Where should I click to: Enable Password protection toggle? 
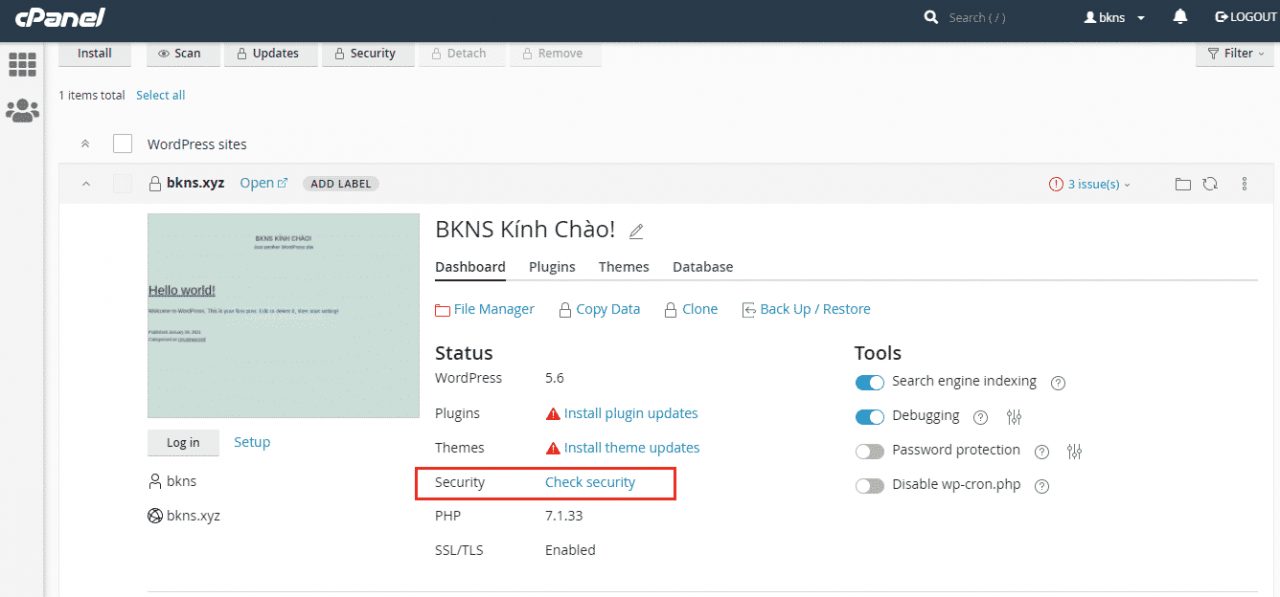[x=870, y=451]
